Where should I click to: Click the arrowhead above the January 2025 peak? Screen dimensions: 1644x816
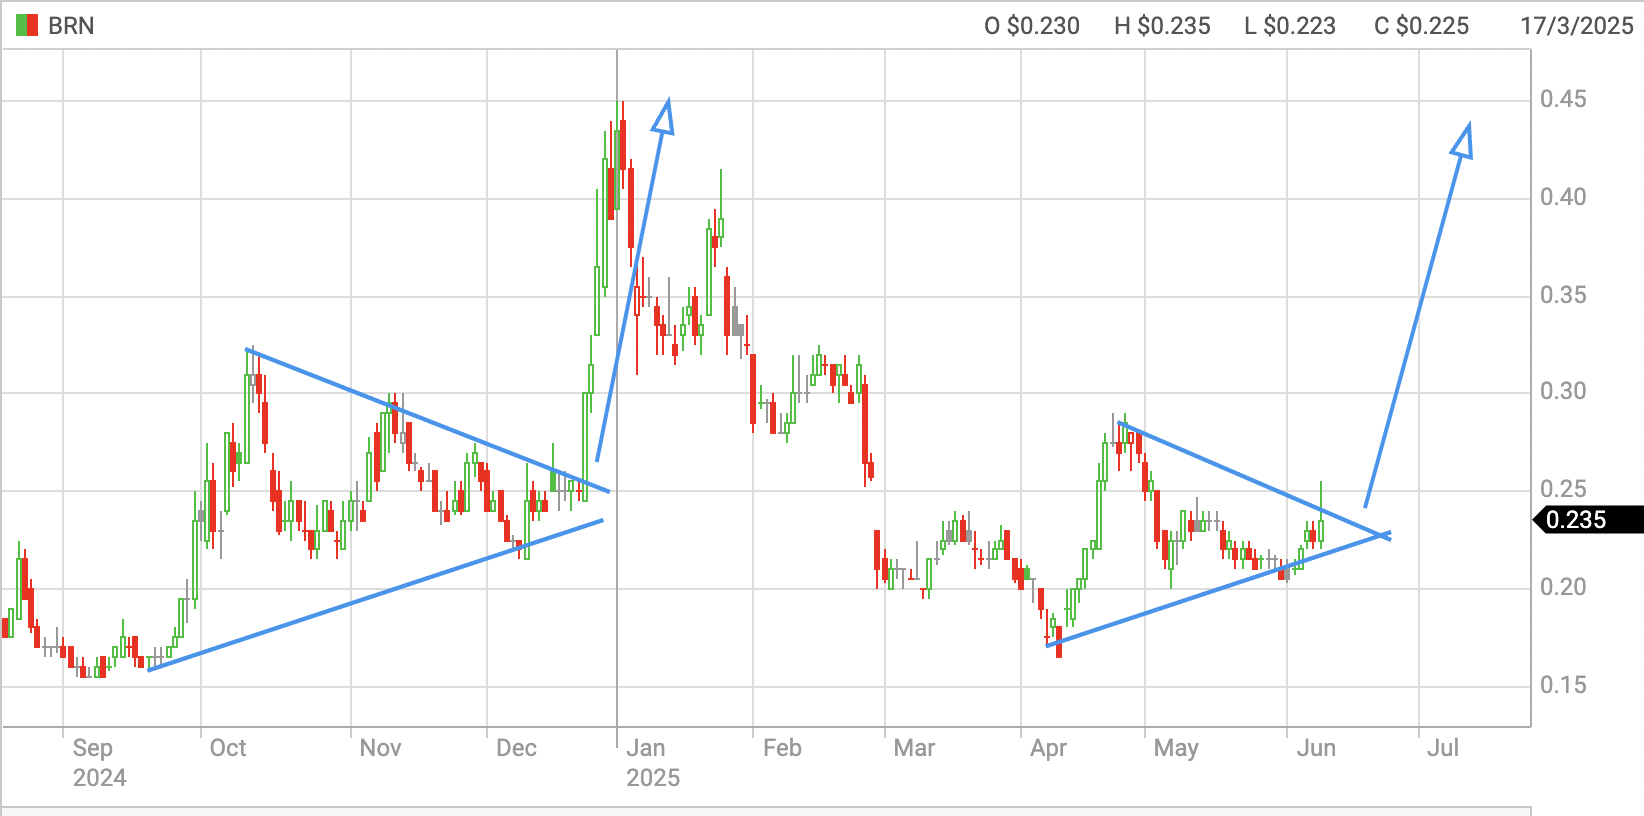(x=664, y=116)
